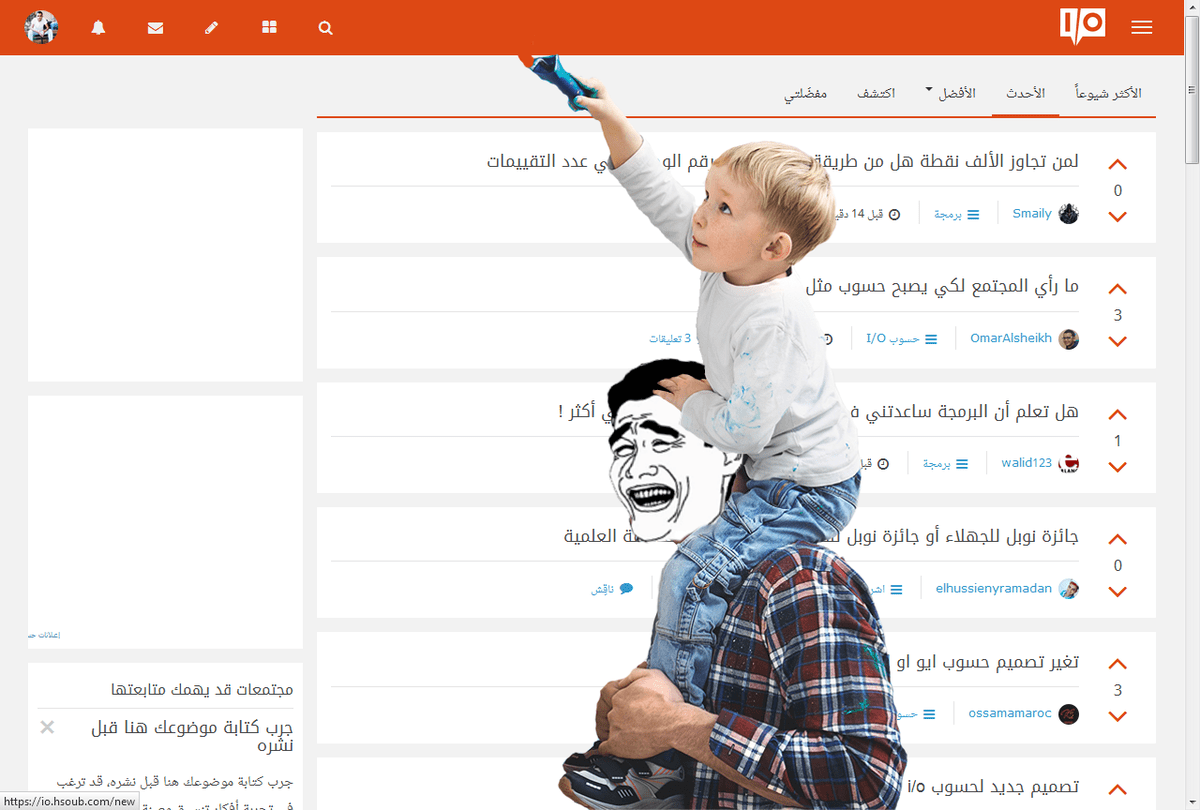The height and width of the screenshot is (810, 1200).
Task: Expand the الأفضل dropdown arrow
Action: pos(929,88)
